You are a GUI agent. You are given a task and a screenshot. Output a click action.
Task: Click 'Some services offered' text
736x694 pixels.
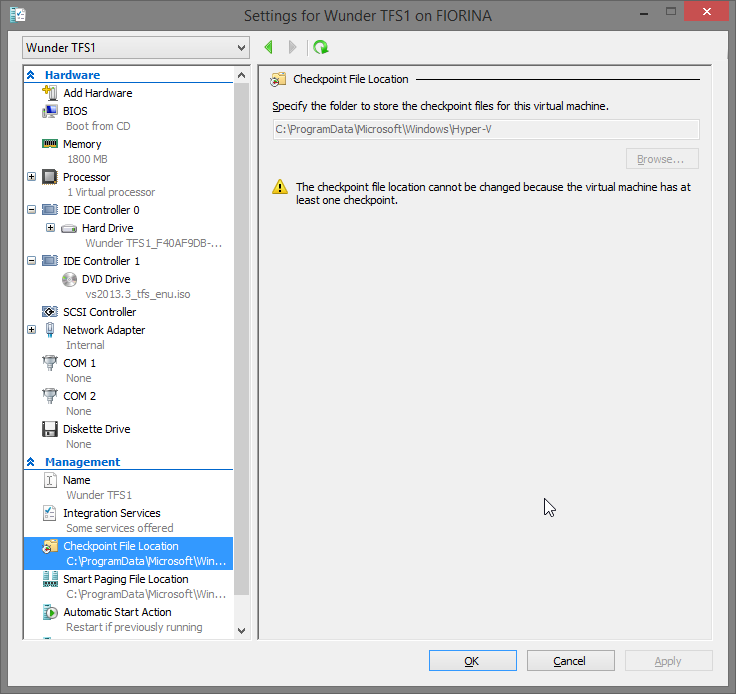coord(120,528)
